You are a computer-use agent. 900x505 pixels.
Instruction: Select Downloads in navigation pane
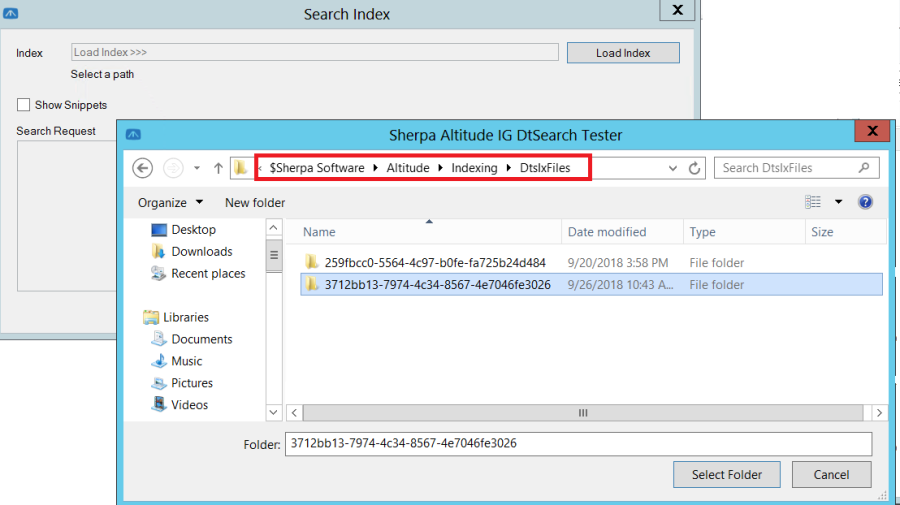coord(201,252)
